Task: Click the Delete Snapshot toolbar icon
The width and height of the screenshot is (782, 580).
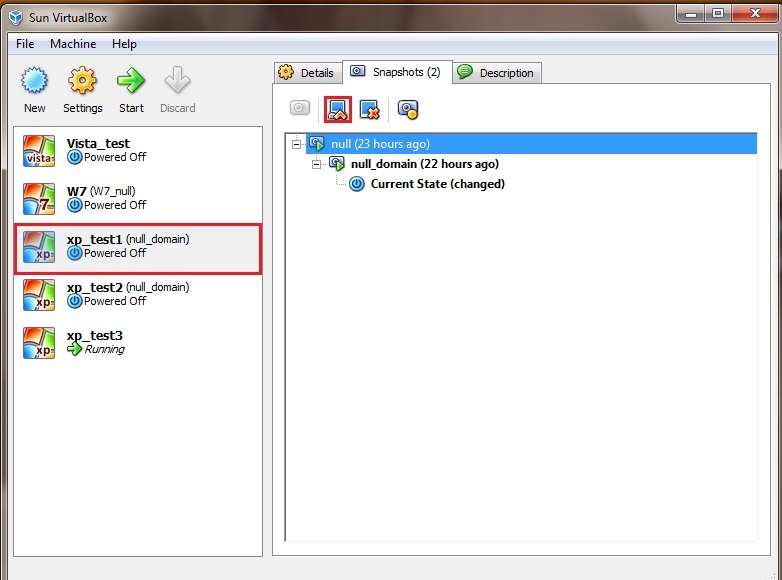Action: 370,110
